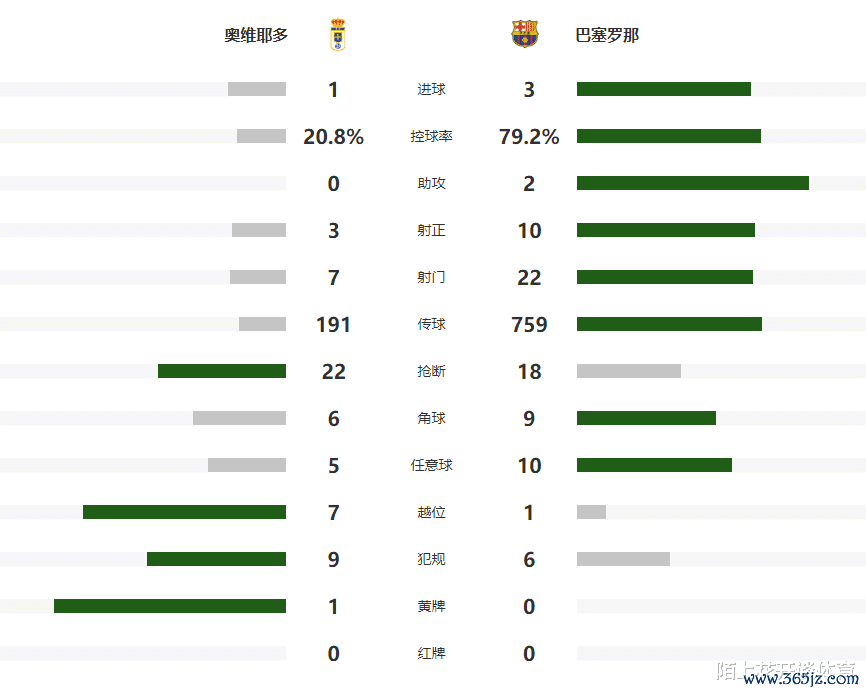Select the 巴塞罗那 team name
Image resolution: width=866 pixels, height=694 pixels.
[x=607, y=35]
